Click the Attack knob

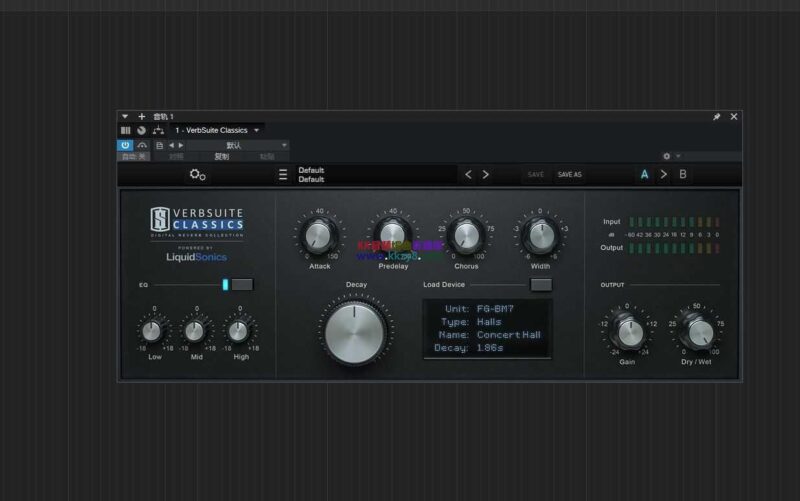(318, 237)
